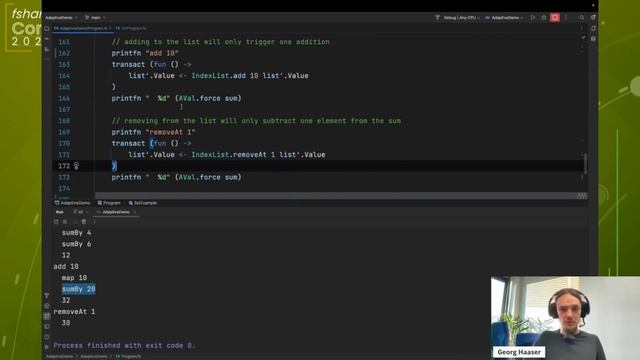Click the 'sumBy 6' console output line
640x360 pixels.
76,244
